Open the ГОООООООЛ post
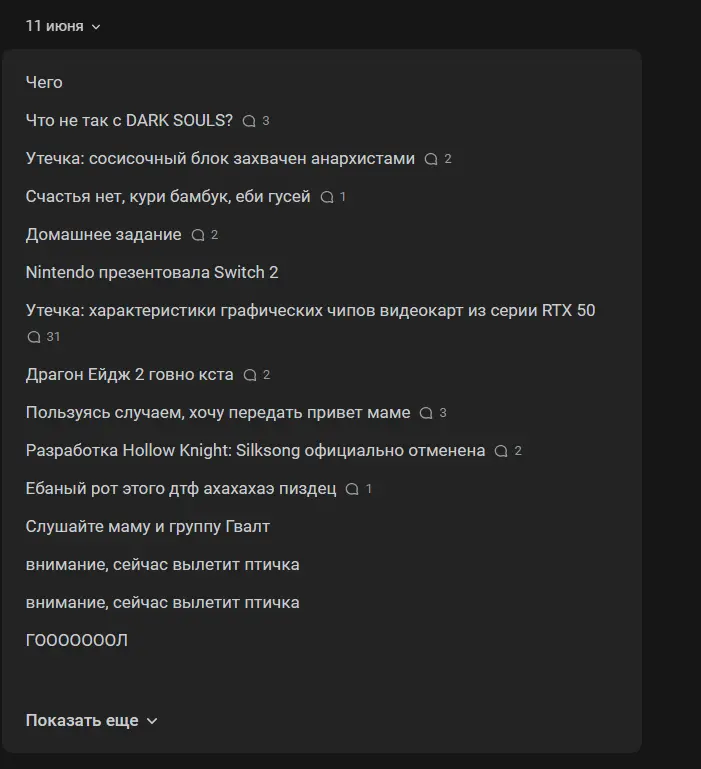This screenshot has height=769, width=701. 77,641
